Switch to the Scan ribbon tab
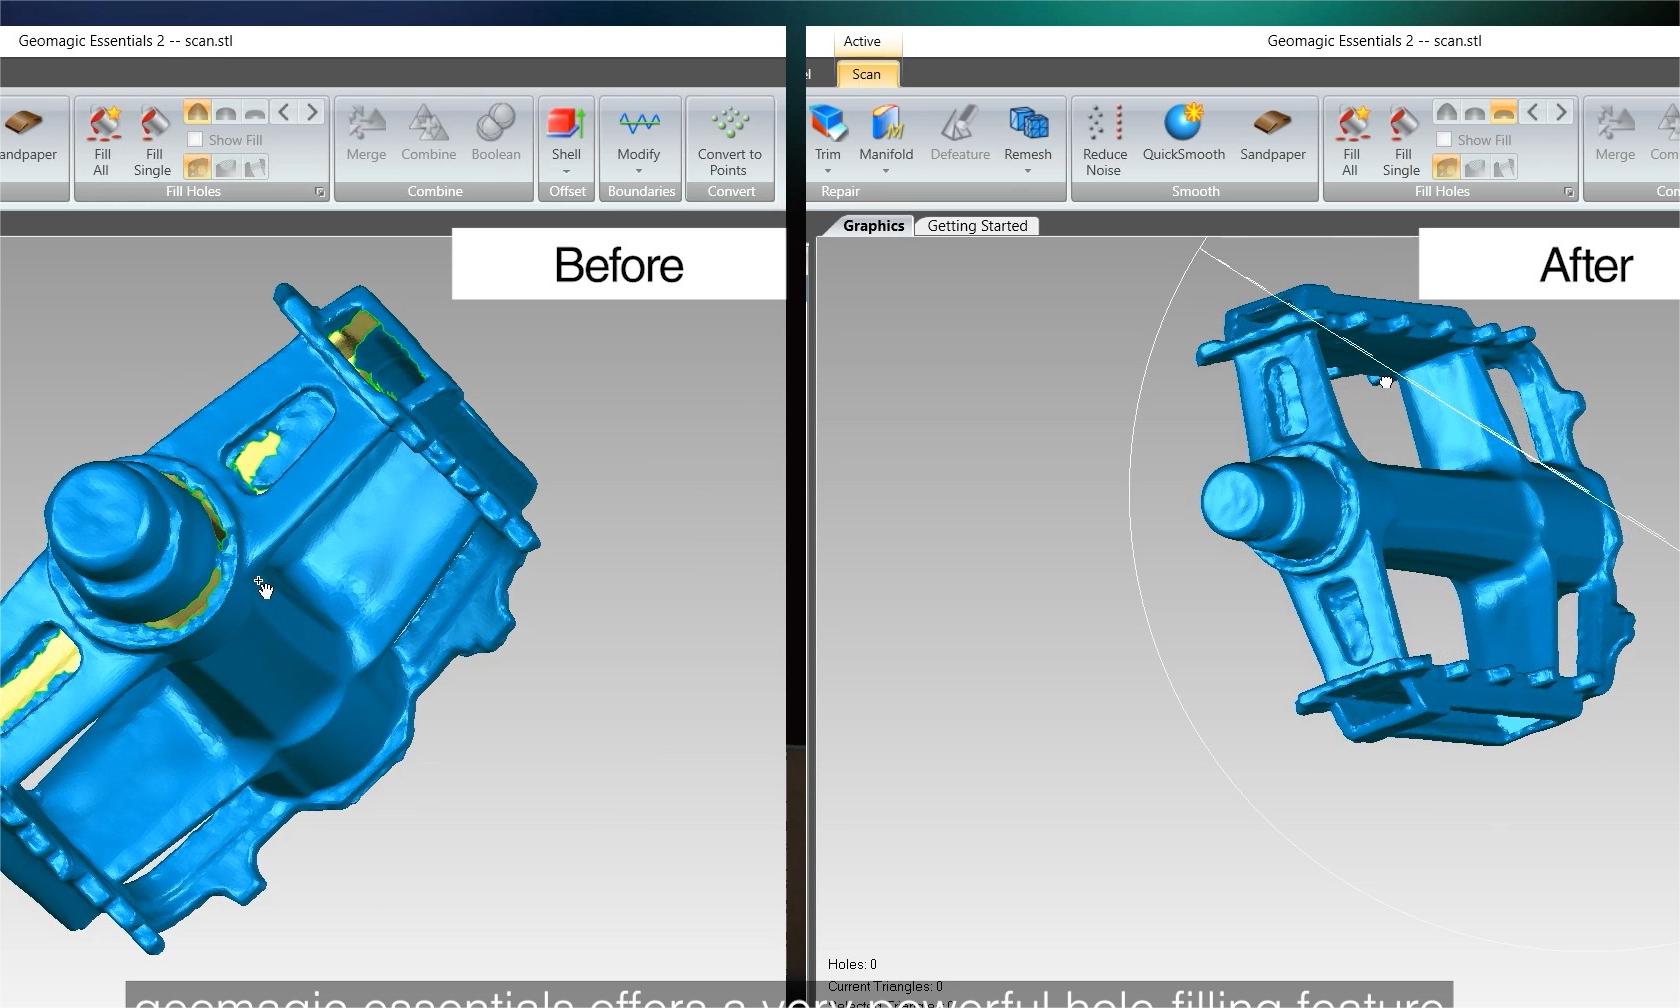1680x1008 pixels. (x=866, y=74)
